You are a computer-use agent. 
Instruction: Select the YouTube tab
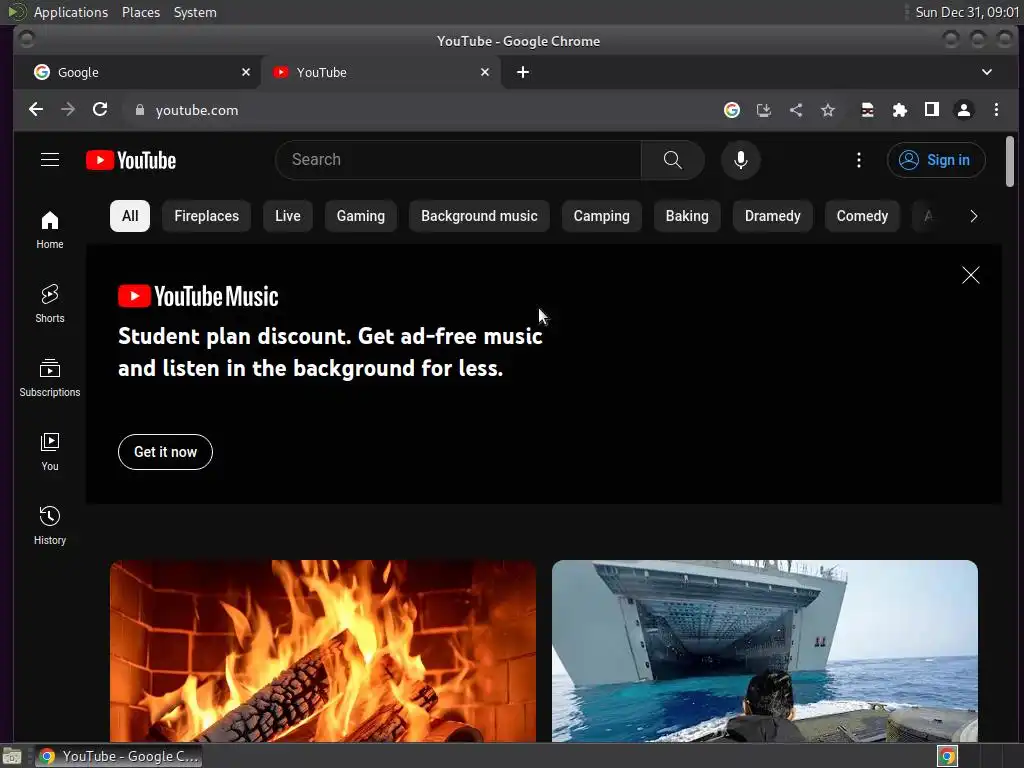[381, 72]
